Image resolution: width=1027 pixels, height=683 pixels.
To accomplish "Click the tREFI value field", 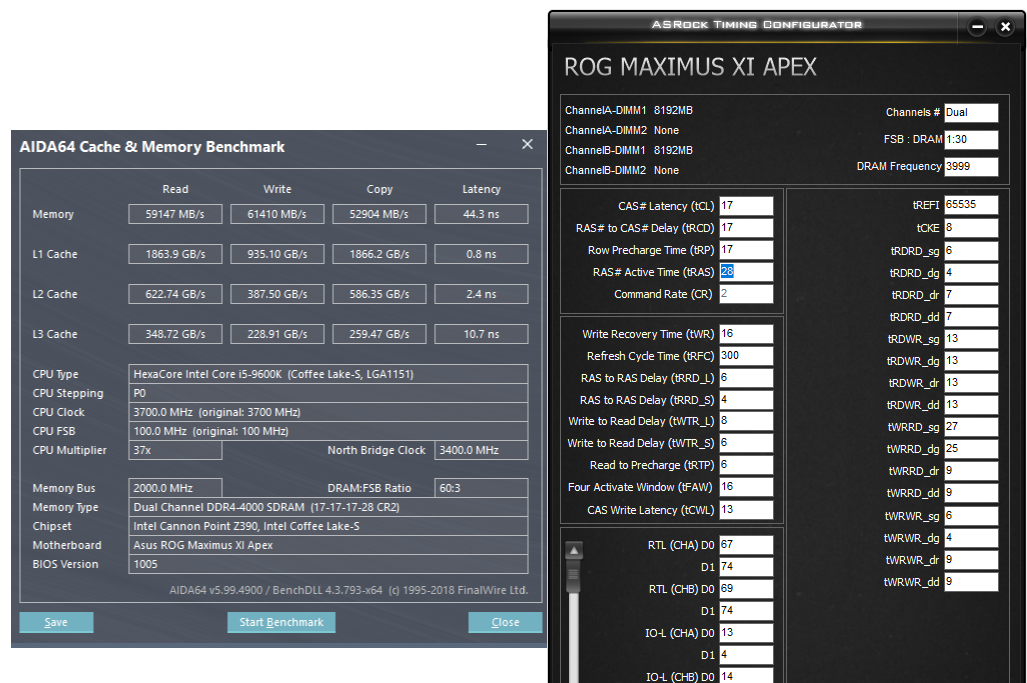I will 971,205.
